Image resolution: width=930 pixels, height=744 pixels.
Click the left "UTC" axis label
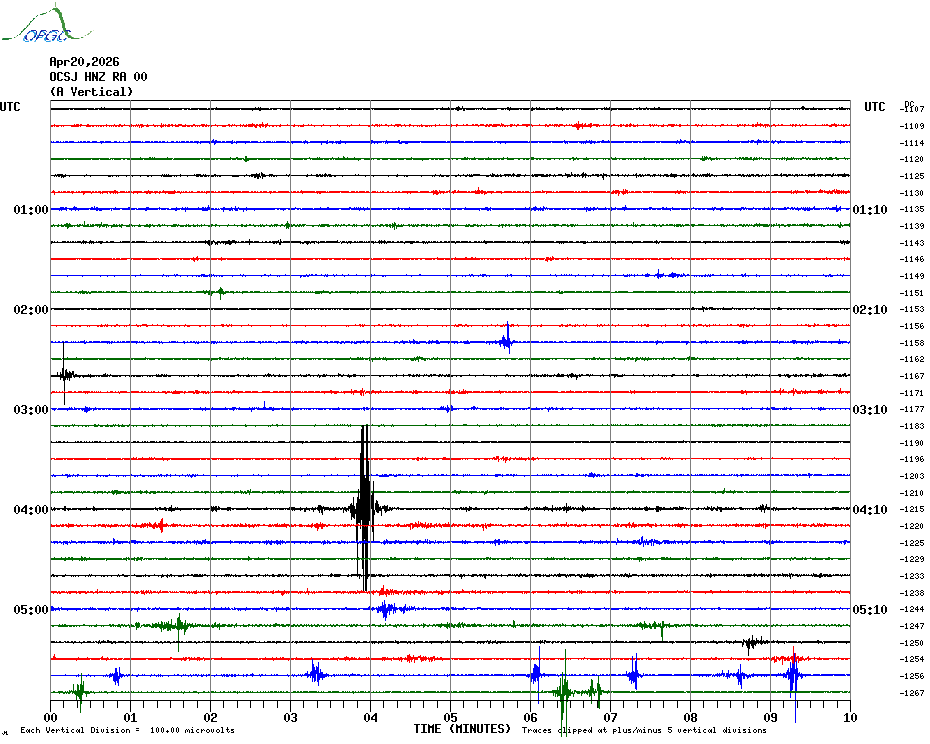coord(10,107)
